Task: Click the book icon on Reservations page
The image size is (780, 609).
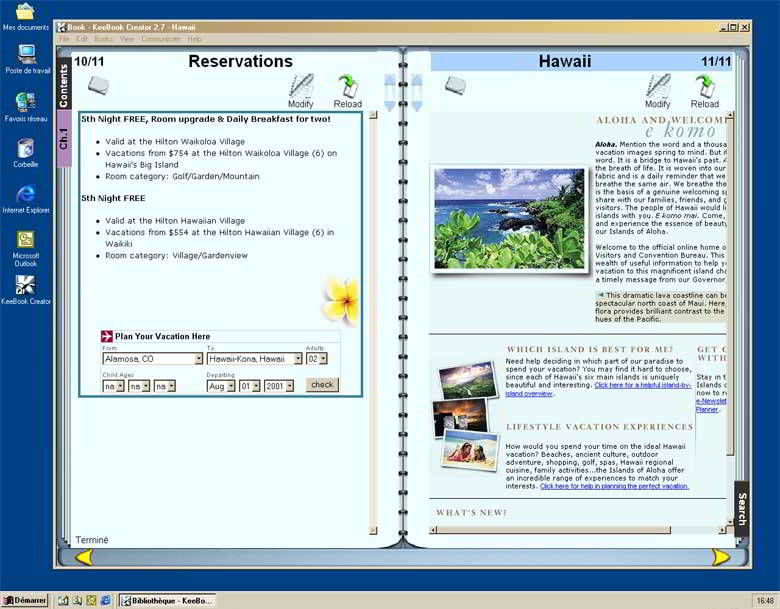Action: pos(98,86)
